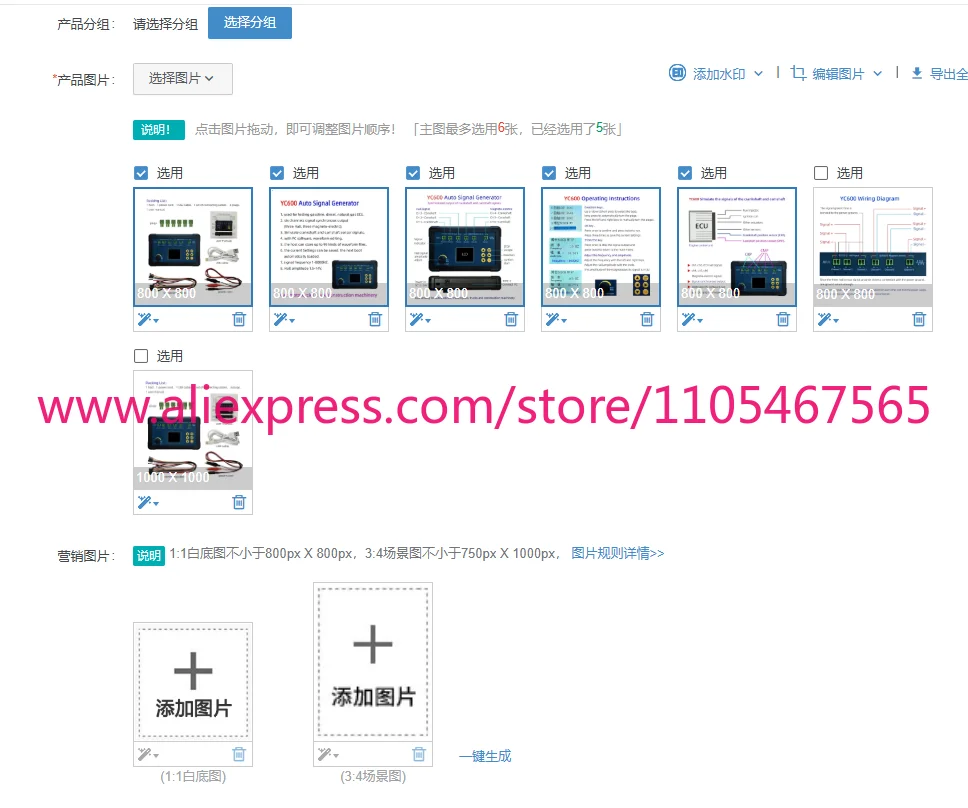Image resolution: width=968 pixels, height=808 pixels.
Task: Open magic wand editor under 1:1白底图 slot
Action: [x=148, y=754]
